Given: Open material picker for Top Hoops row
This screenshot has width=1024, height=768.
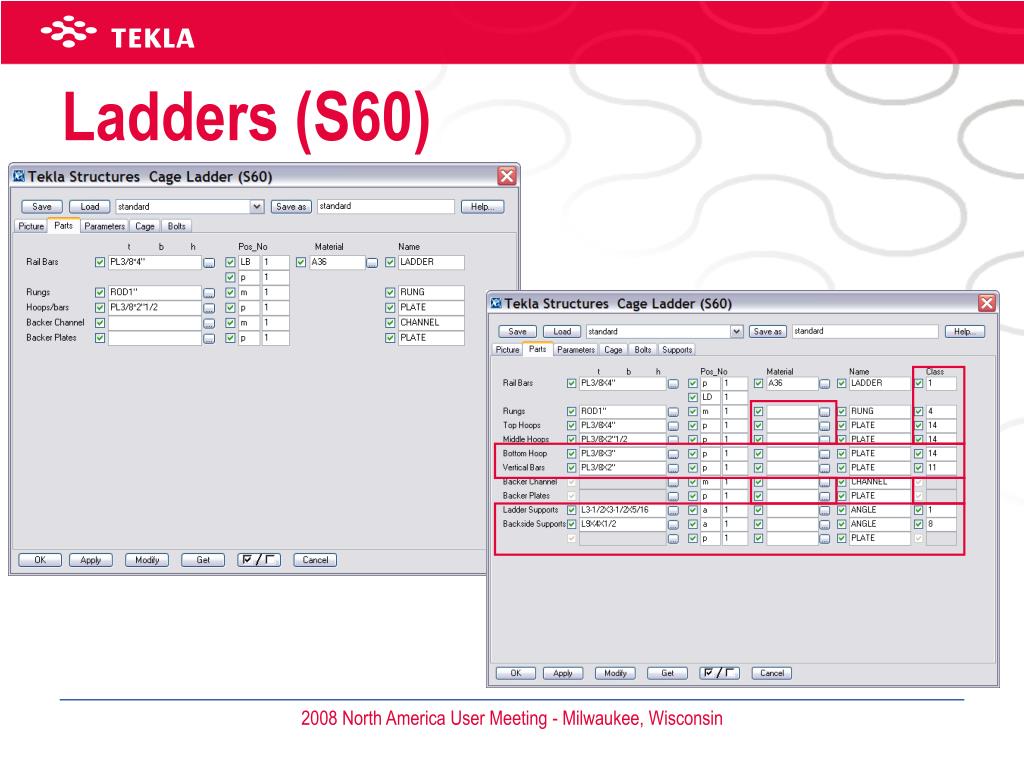Looking at the screenshot, I should 825,426.
